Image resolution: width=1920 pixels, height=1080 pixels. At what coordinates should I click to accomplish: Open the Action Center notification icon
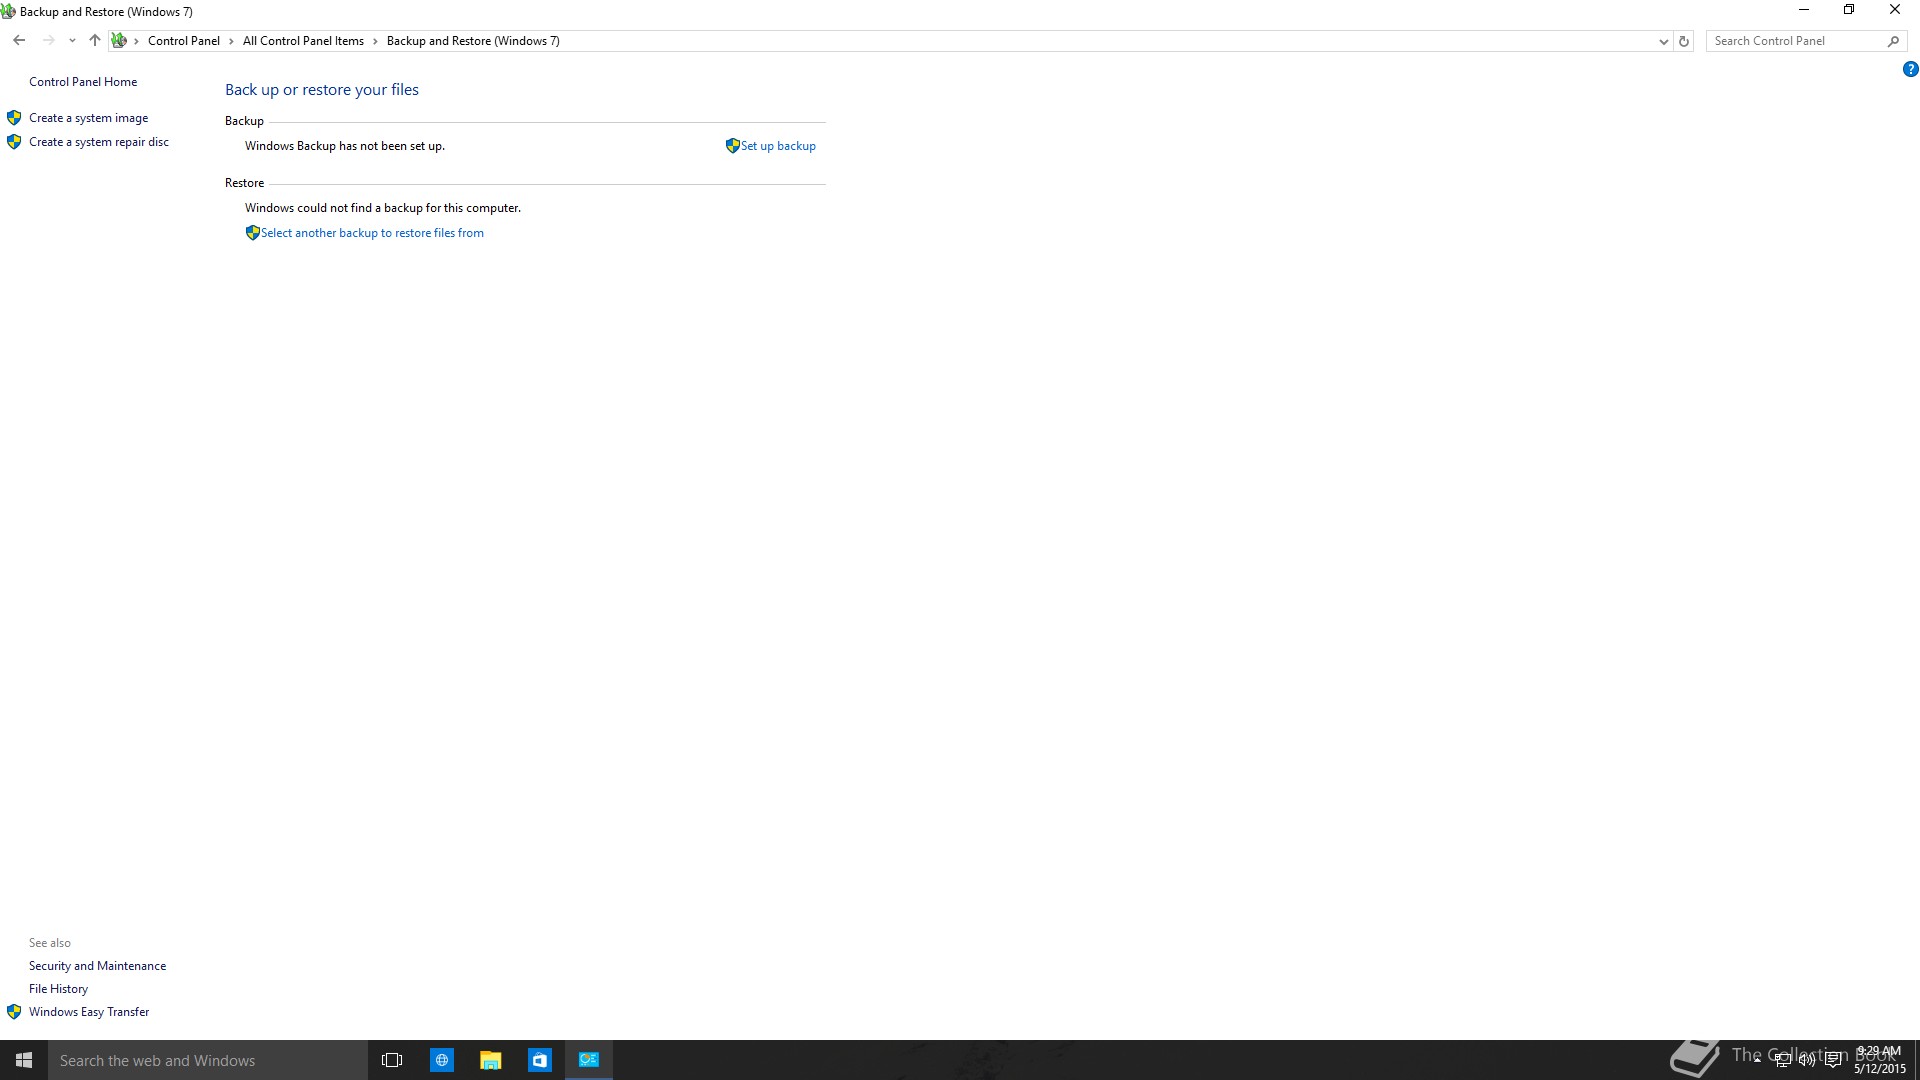(x=1833, y=1060)
